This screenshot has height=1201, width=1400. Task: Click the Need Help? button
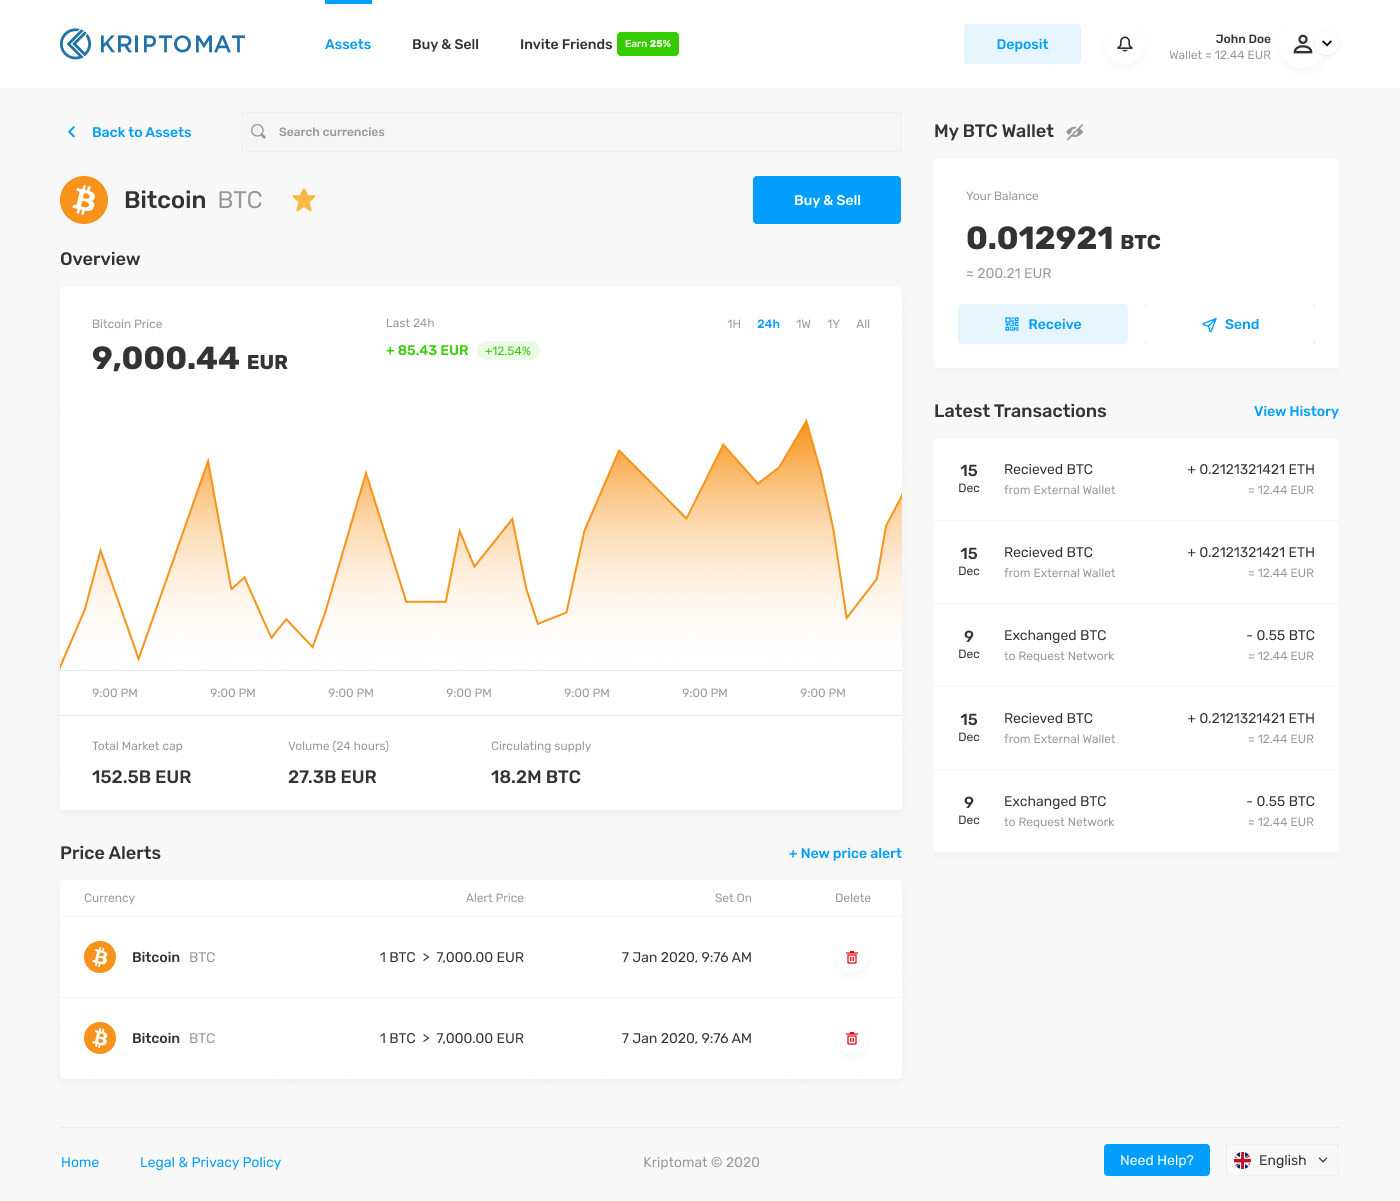tap(1157, 1160)
